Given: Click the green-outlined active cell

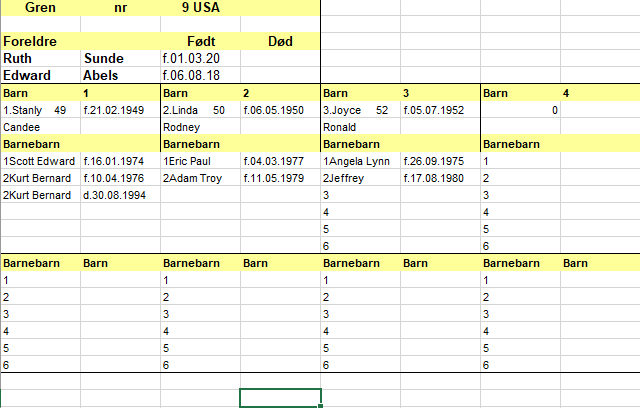Looking at the screenshot, I should (x=280, y=398).
